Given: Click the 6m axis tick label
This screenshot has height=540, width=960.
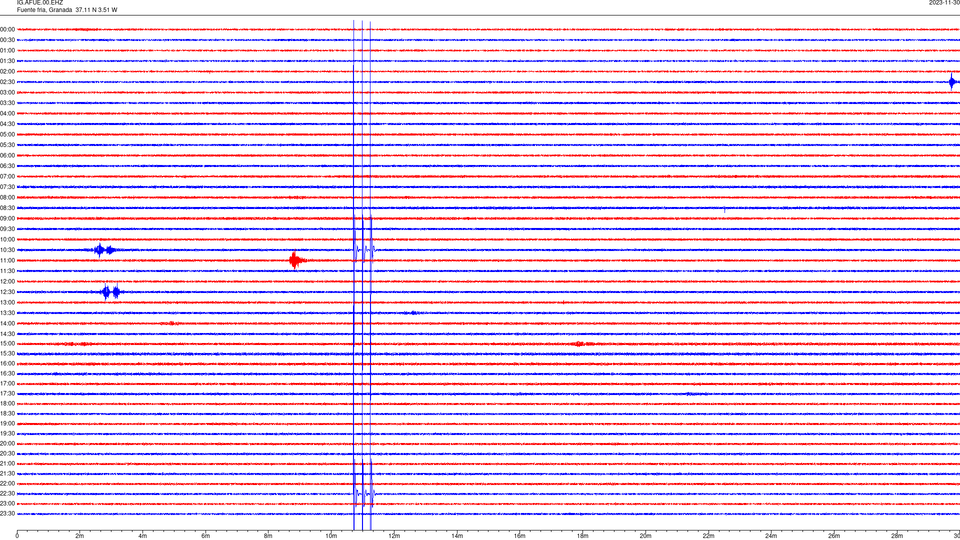Looking at the screenshot, I should [x=206, y=536].
